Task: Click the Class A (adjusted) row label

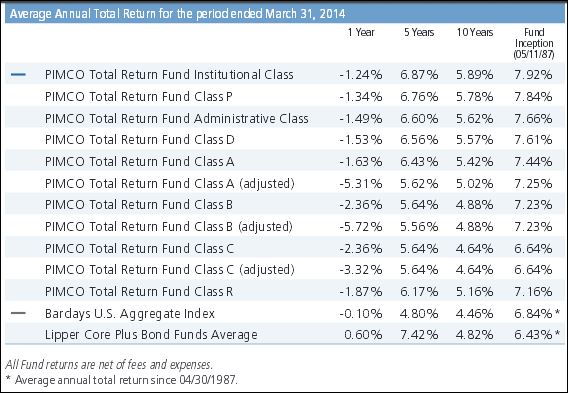Action: pyautogui.click(x=170, y=183)
